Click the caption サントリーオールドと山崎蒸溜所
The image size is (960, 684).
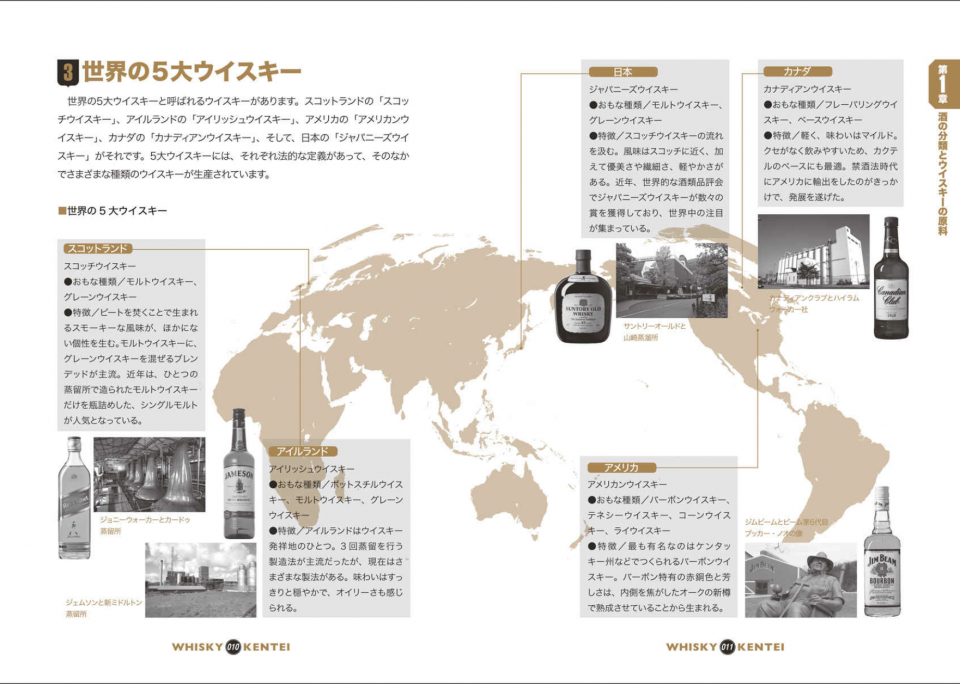click(654, 332)
